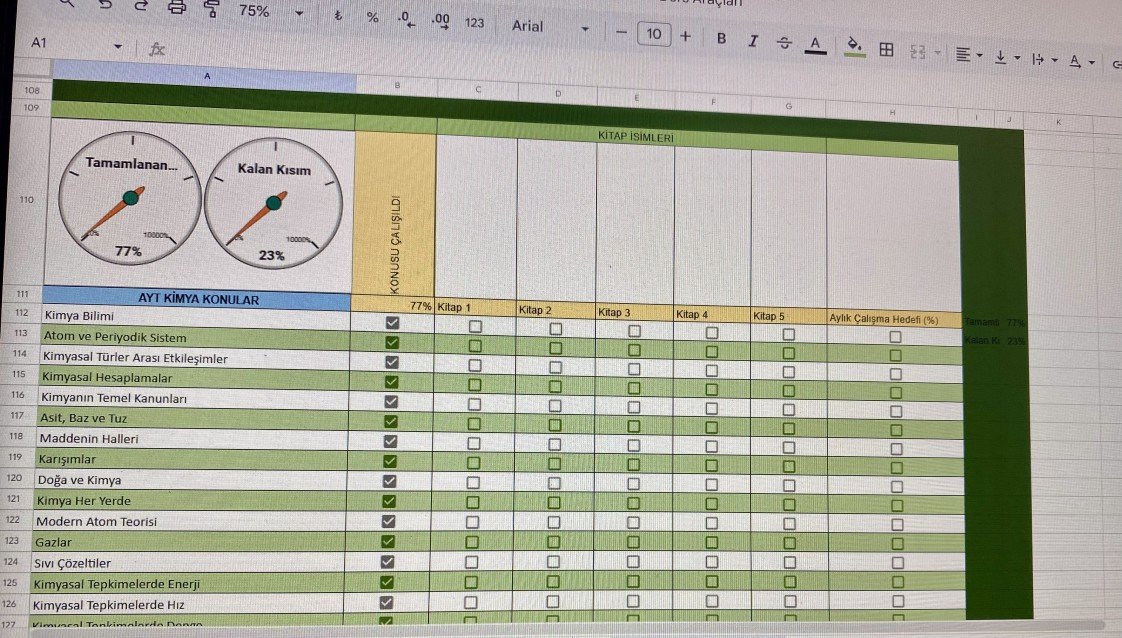
Task: Toggle Italic formatting
Action: (x=753, y=41)
